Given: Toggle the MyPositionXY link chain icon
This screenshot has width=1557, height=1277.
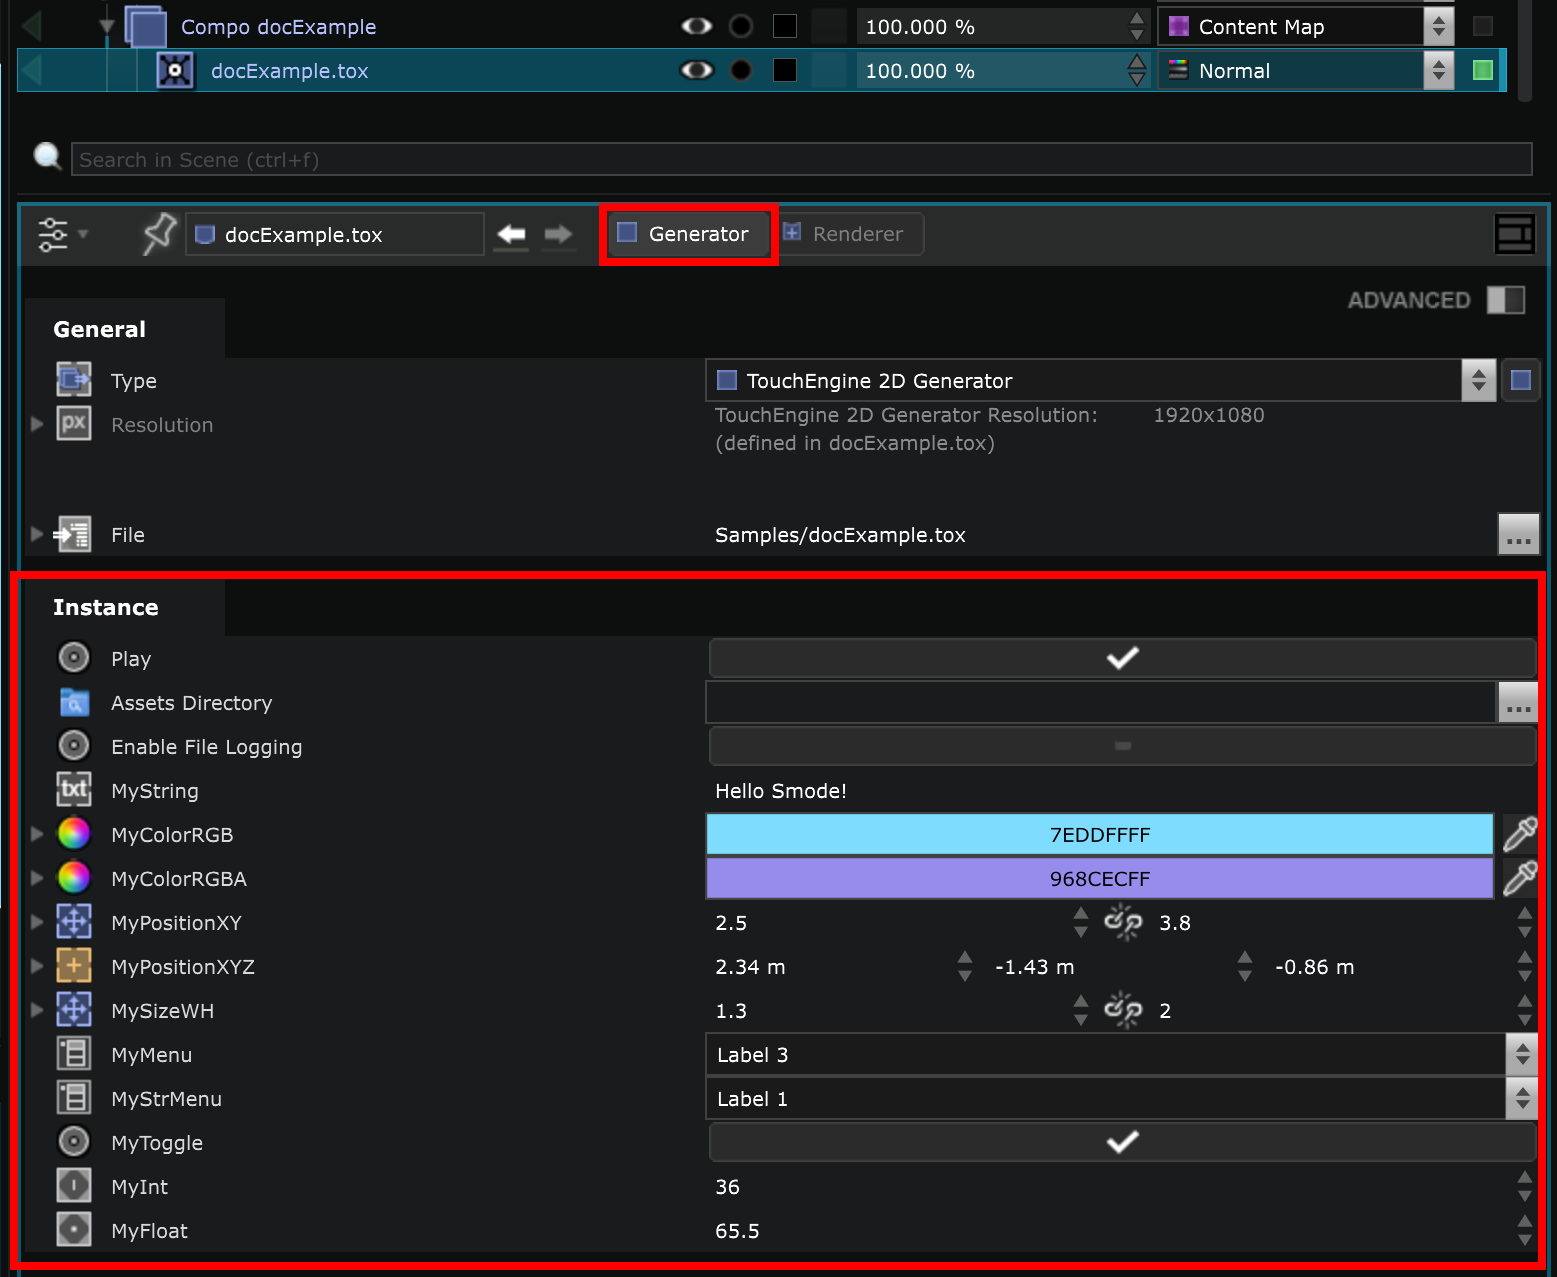Looking at the screenshot, I should 1123,922.
